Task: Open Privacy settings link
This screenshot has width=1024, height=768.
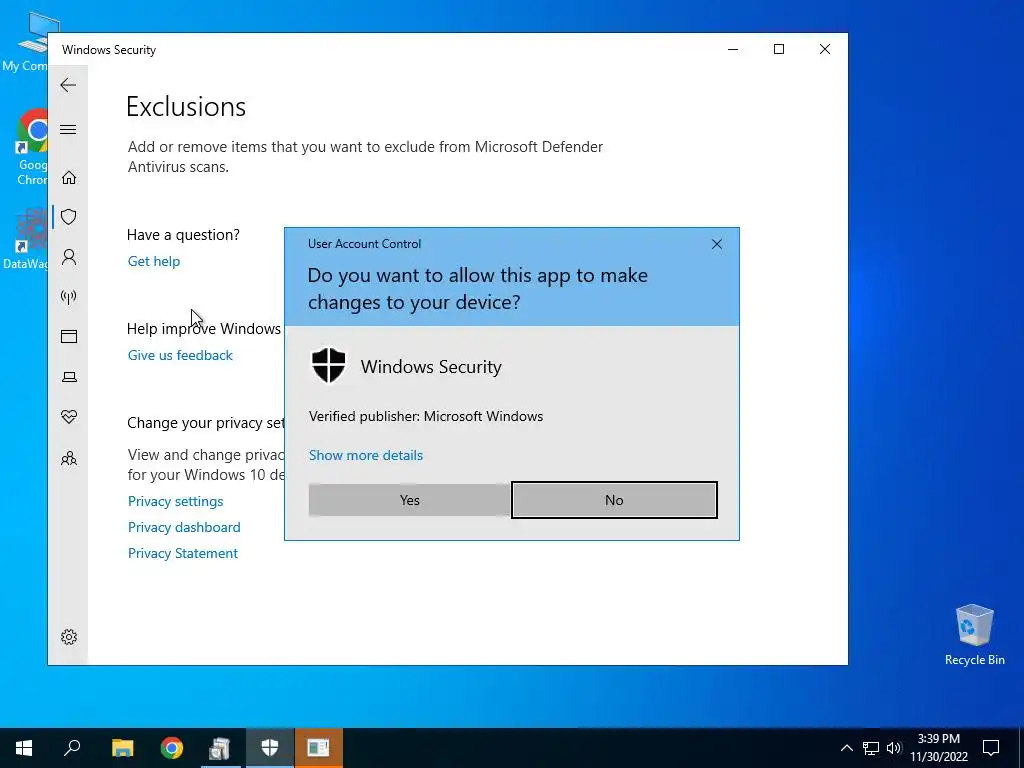Action: pos(176,502)
